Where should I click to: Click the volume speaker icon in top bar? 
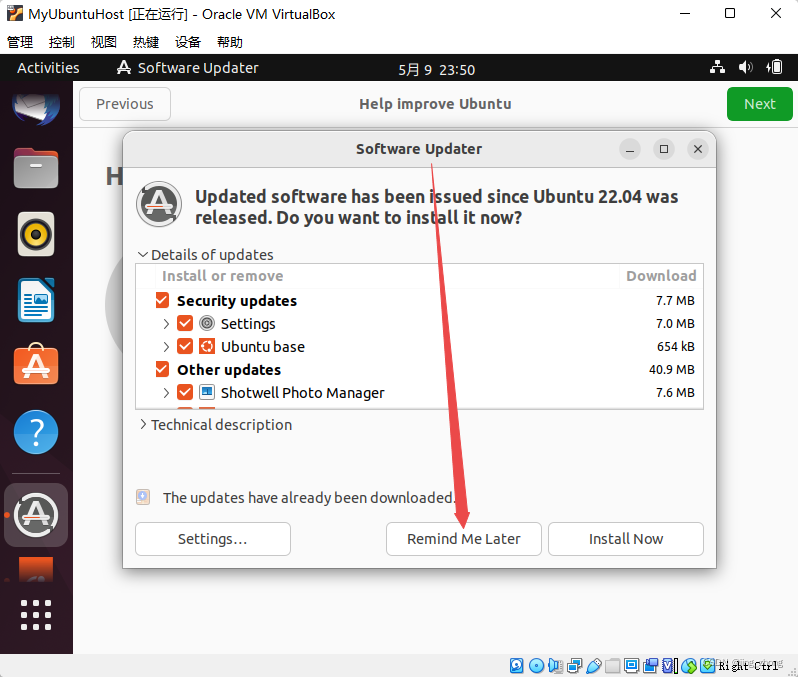[746, 67]
